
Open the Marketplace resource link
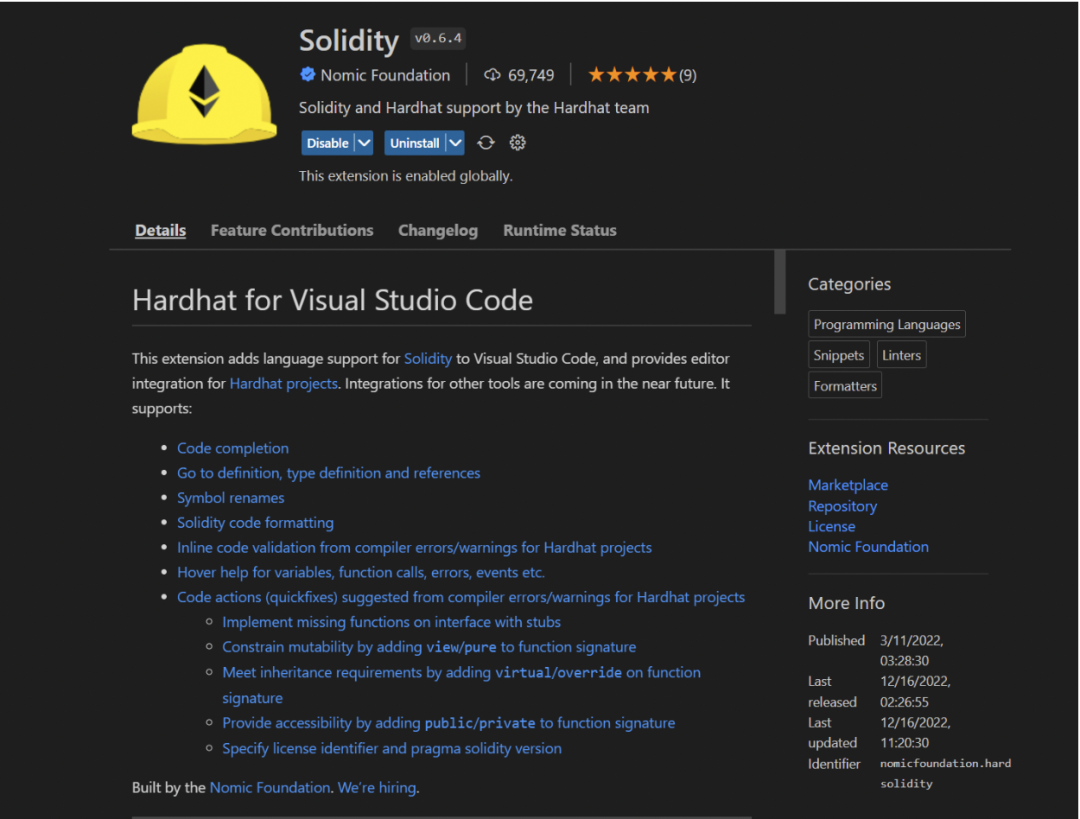tap(848, 485)
